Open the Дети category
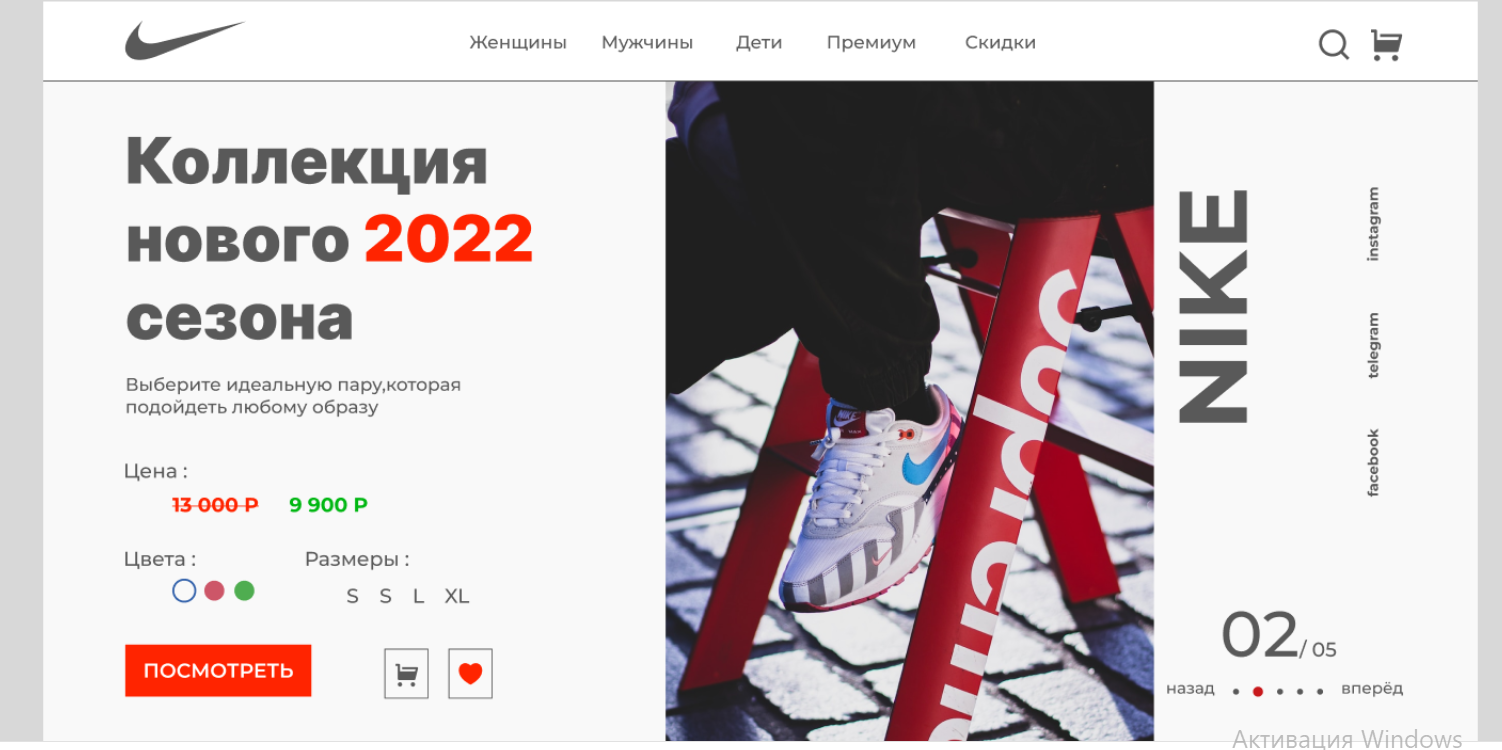This screenshot has height=750, width=1502. (x=759, y=43)
